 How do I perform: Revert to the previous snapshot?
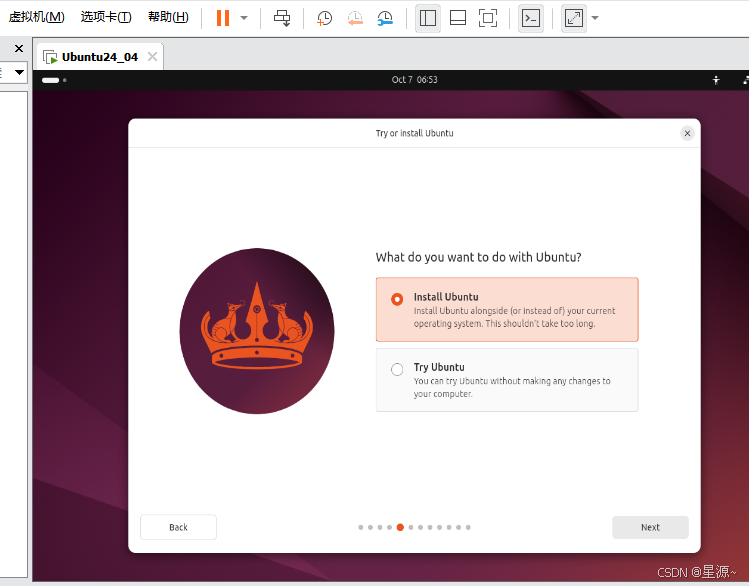[x=355, y=18]
